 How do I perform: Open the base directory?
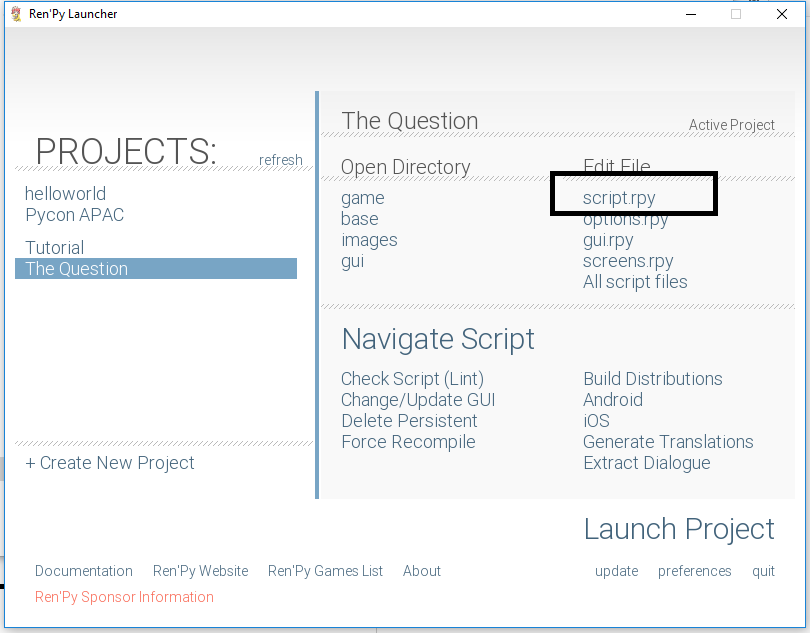[x=360, y=219]
